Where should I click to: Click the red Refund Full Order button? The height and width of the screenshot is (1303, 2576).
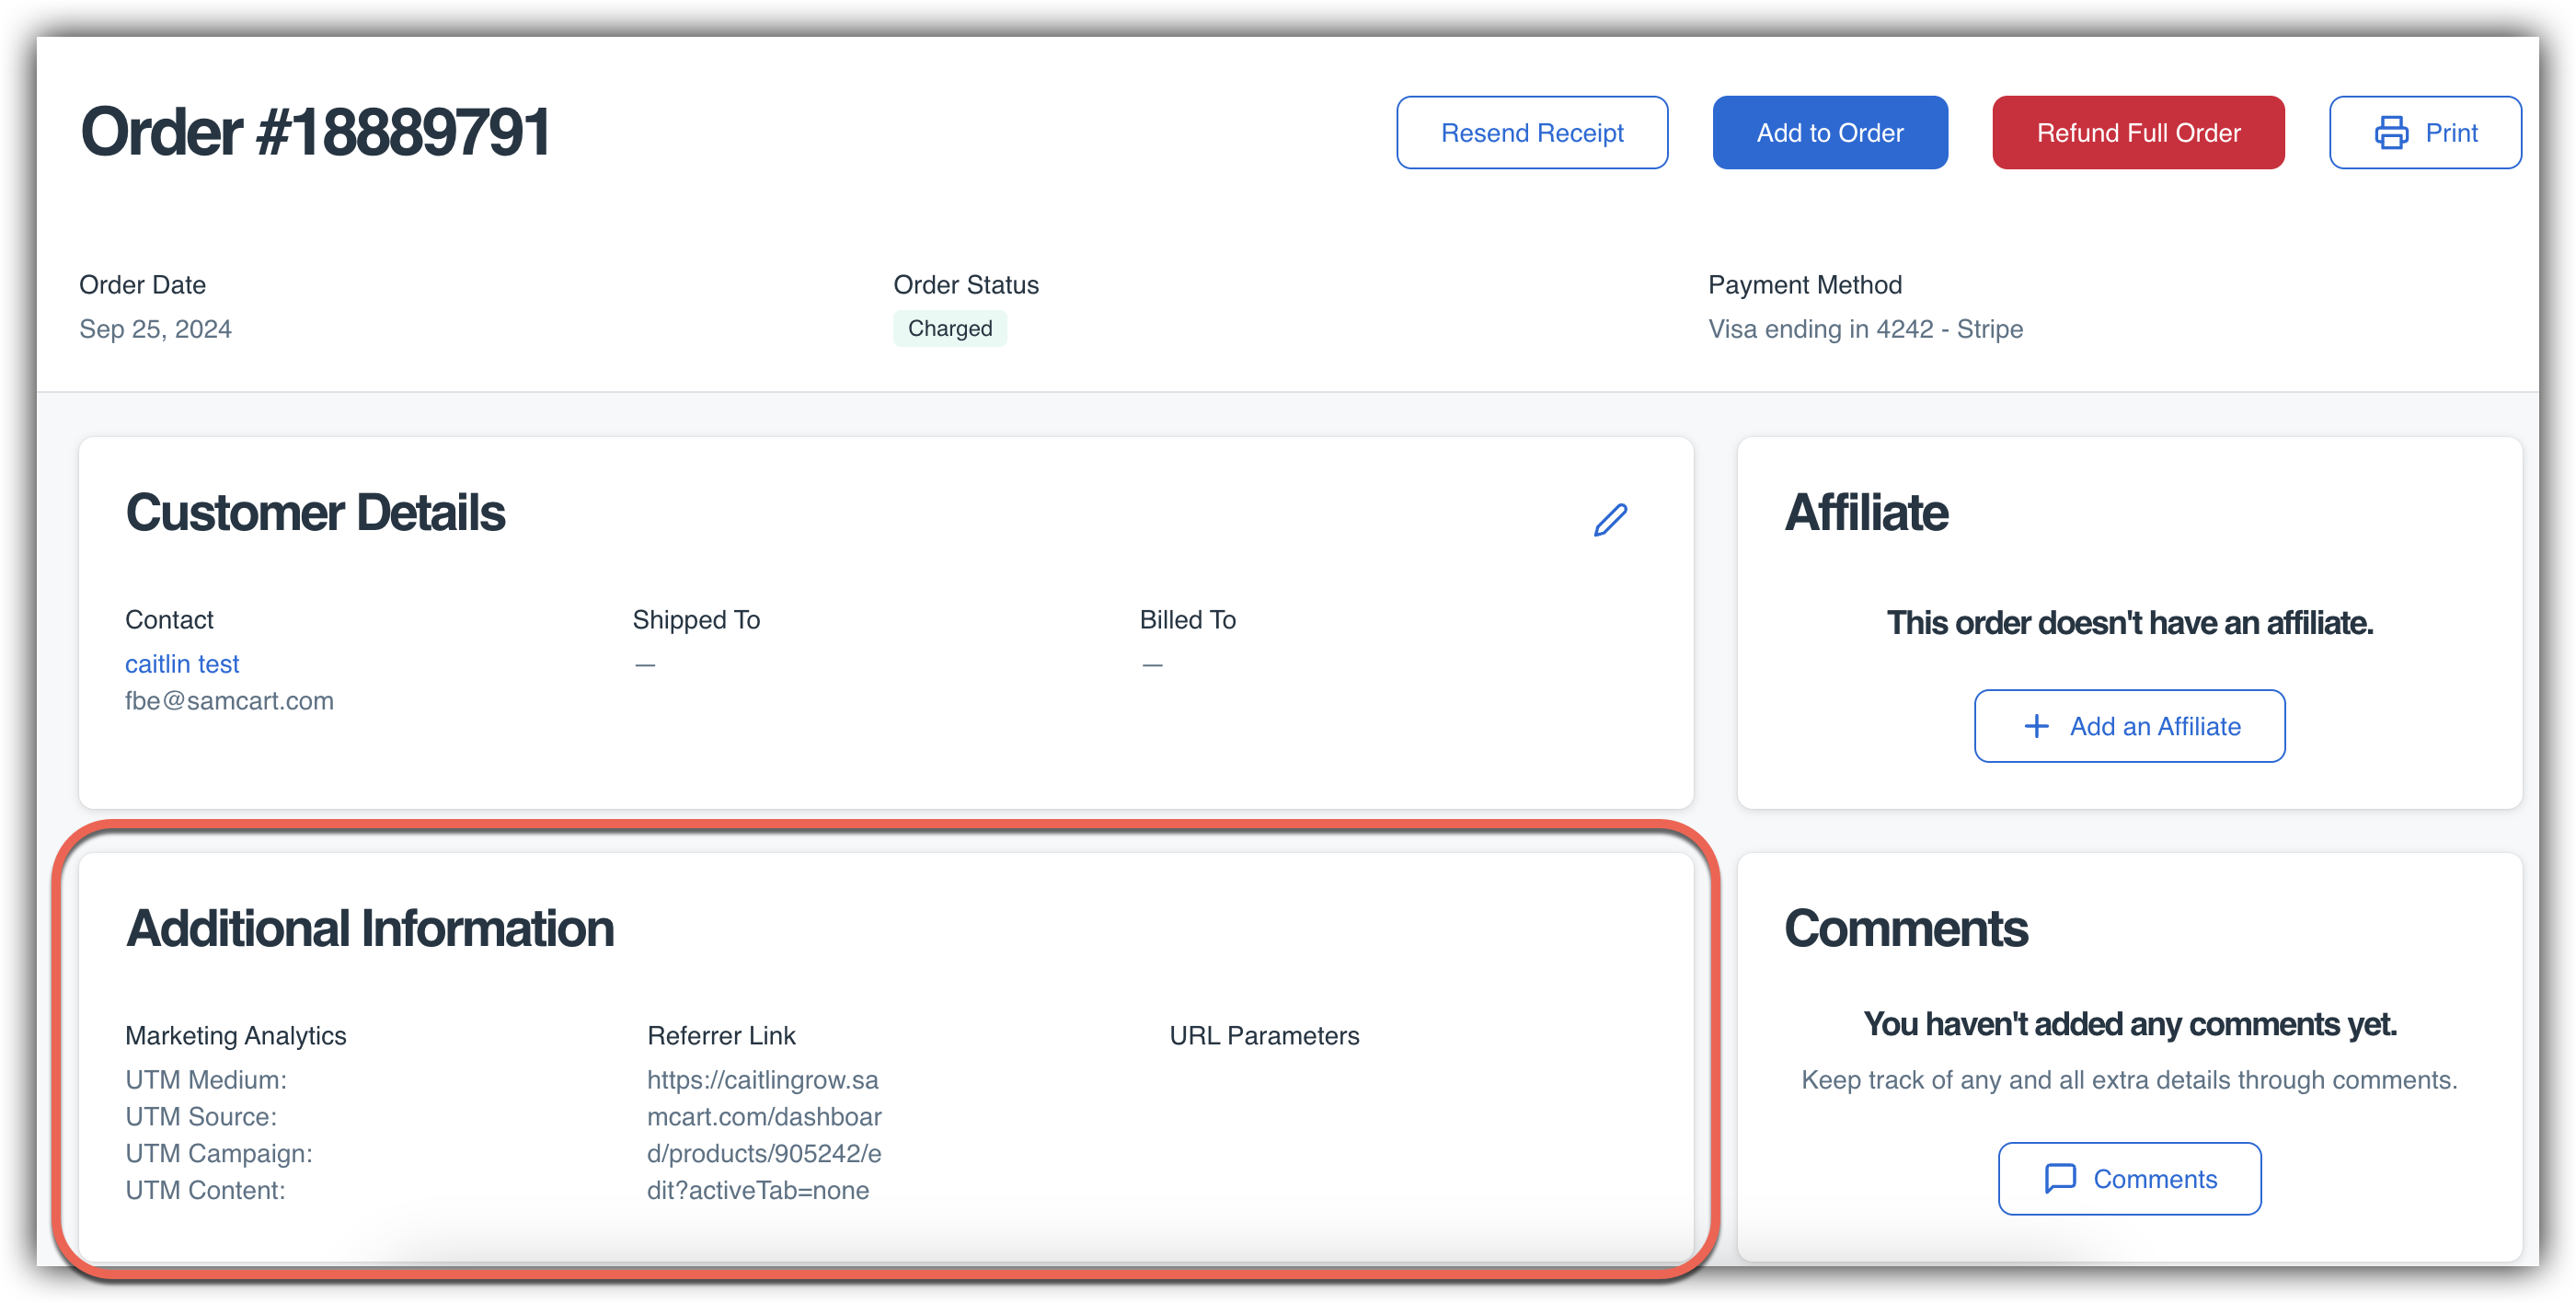click(2138, 133)
